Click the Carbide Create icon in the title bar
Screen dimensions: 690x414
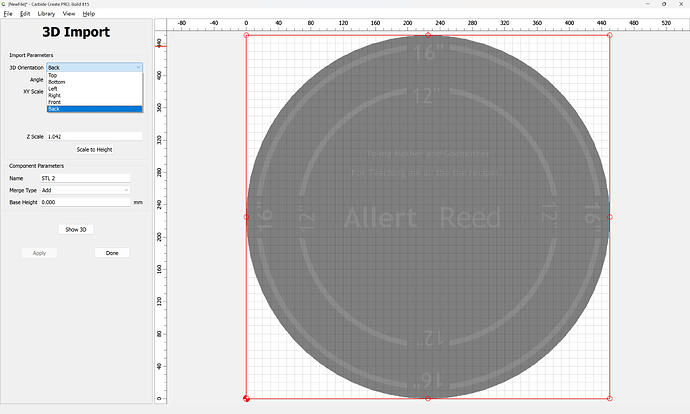point(4,4)
